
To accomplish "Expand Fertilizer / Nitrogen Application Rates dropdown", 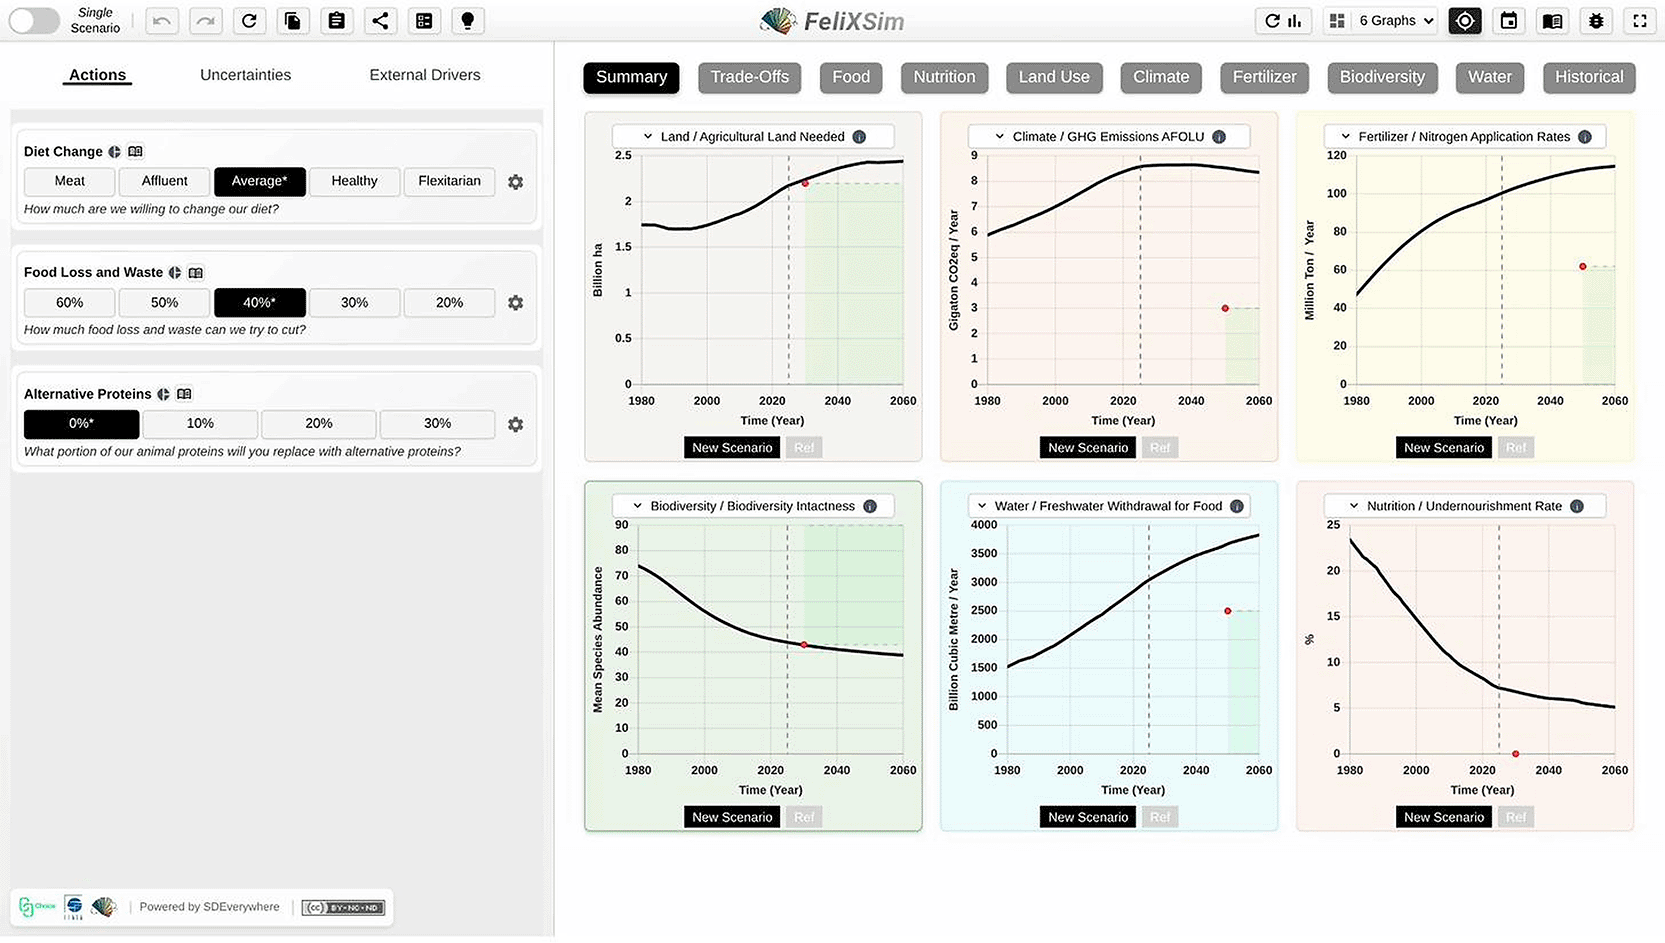I will tap(1465, 137).
